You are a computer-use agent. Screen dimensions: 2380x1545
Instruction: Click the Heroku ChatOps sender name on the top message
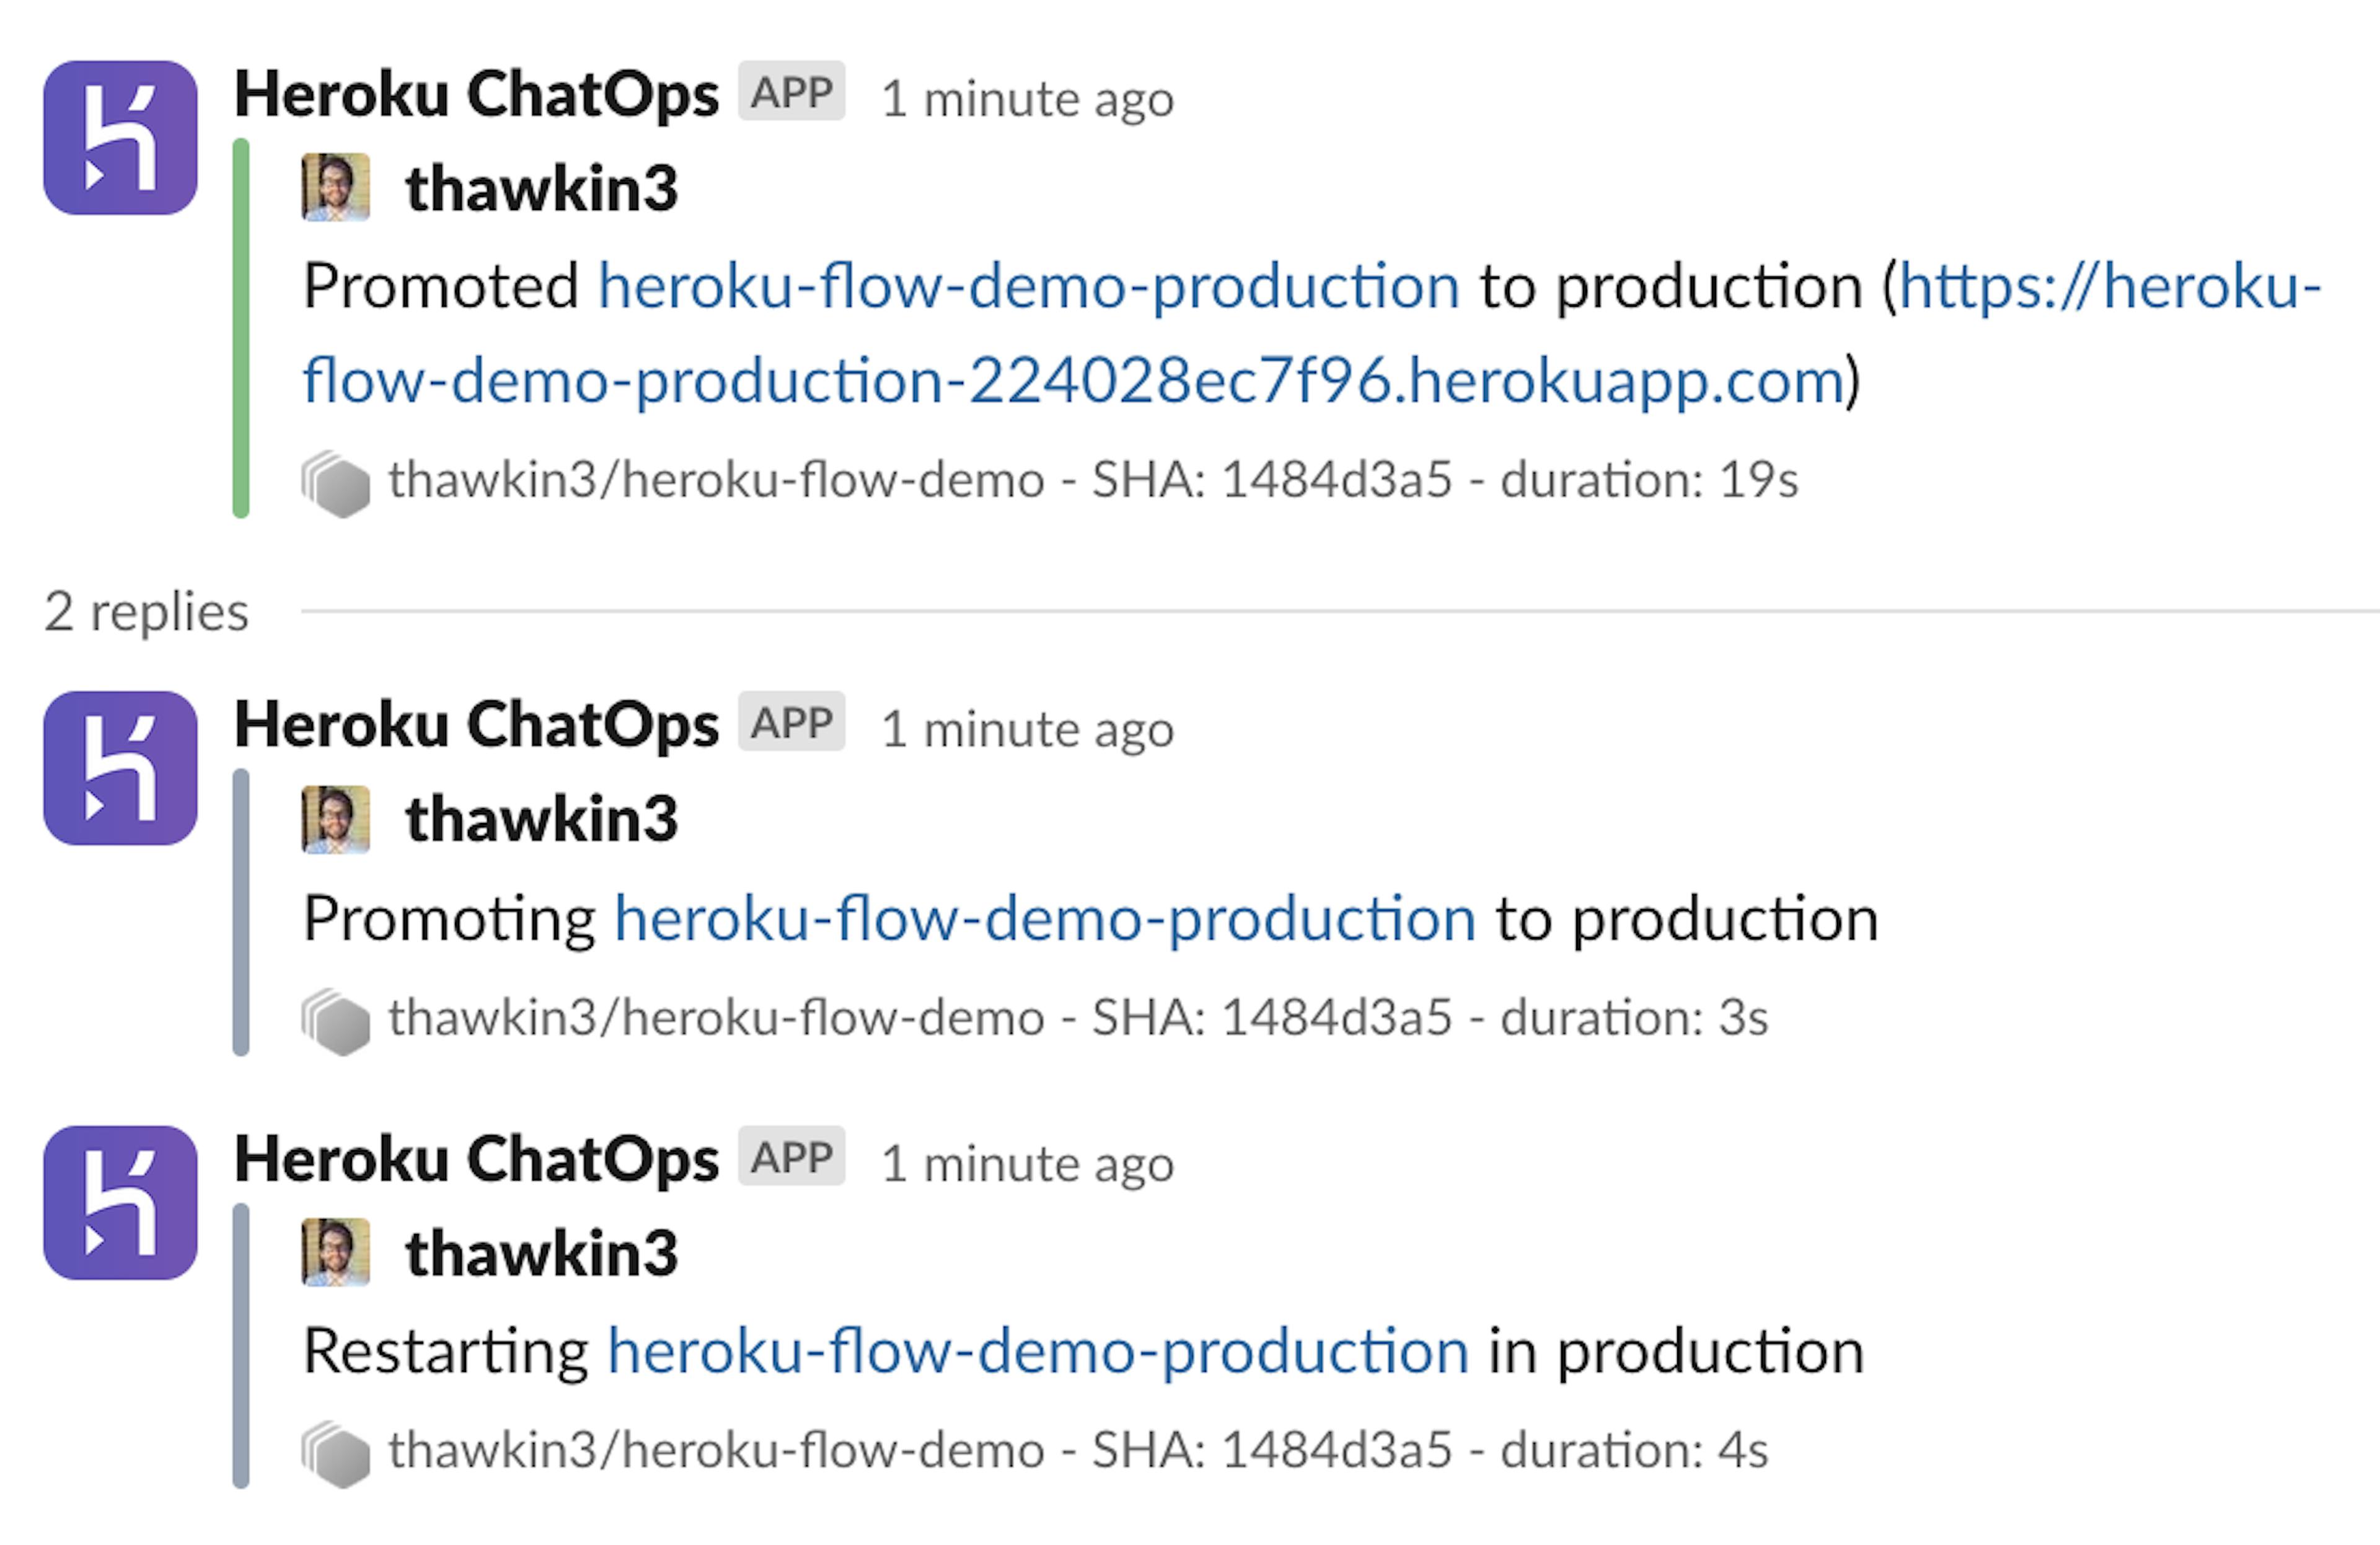[474, 92]
